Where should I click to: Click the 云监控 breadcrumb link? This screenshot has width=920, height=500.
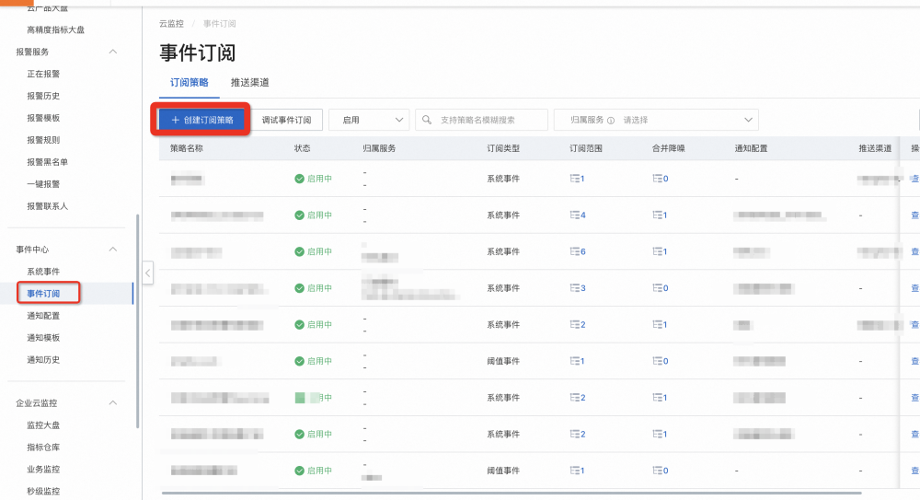coord(171,23)
